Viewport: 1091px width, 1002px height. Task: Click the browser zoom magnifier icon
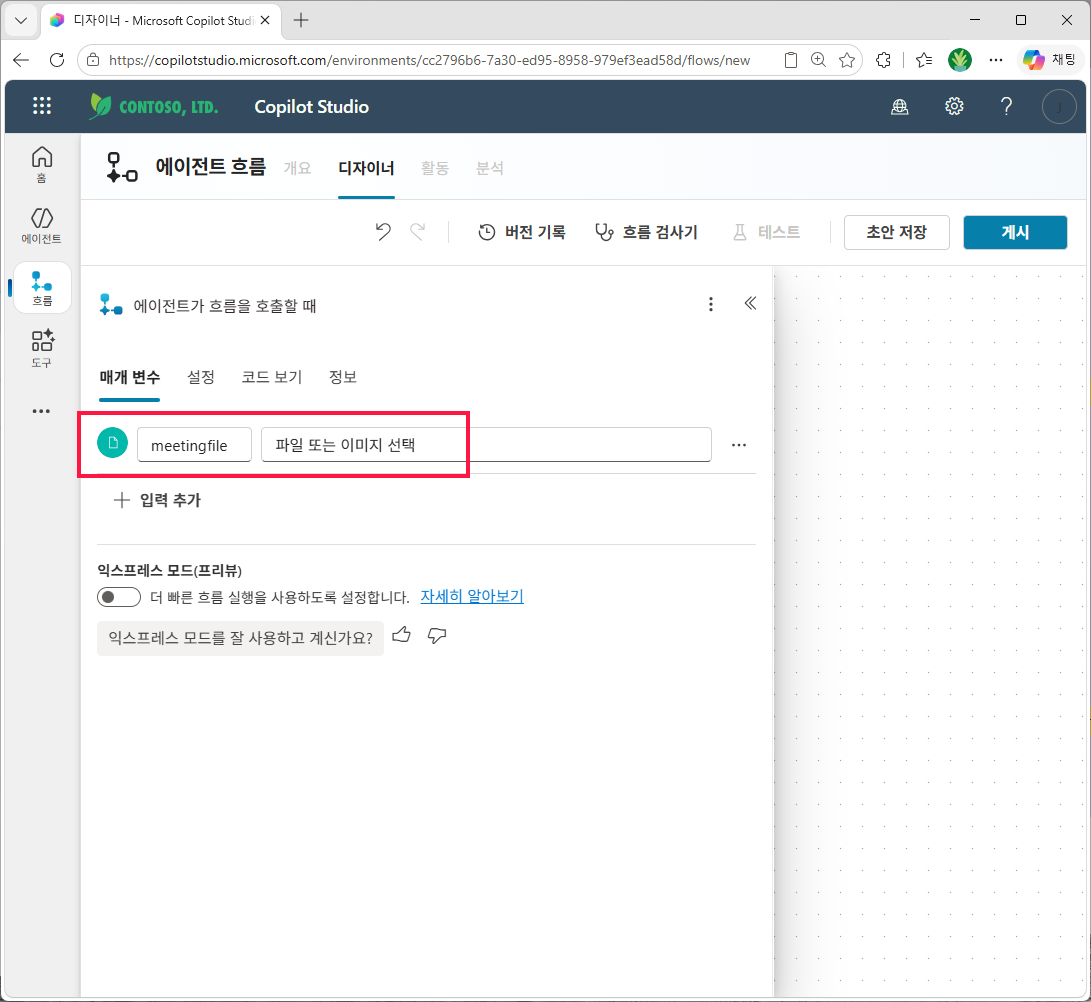(x=818, y=60)
